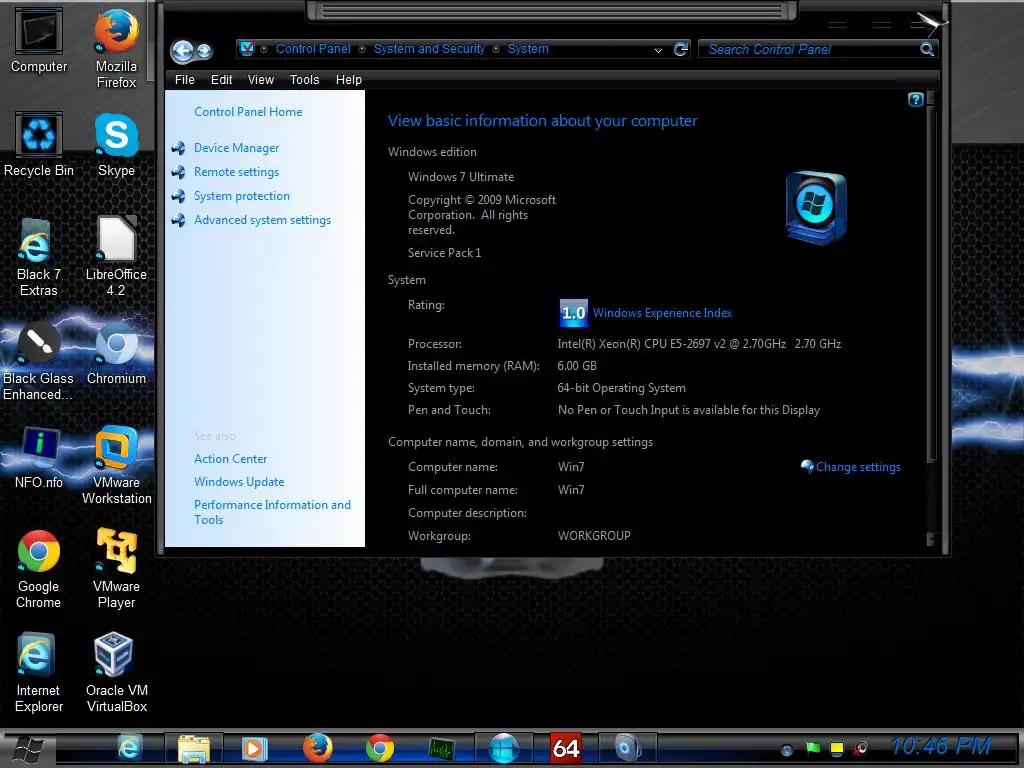The width and height of the screenshot is (1024, 768).
Task: Click Change settings for computer name
Action: [857, 467]
